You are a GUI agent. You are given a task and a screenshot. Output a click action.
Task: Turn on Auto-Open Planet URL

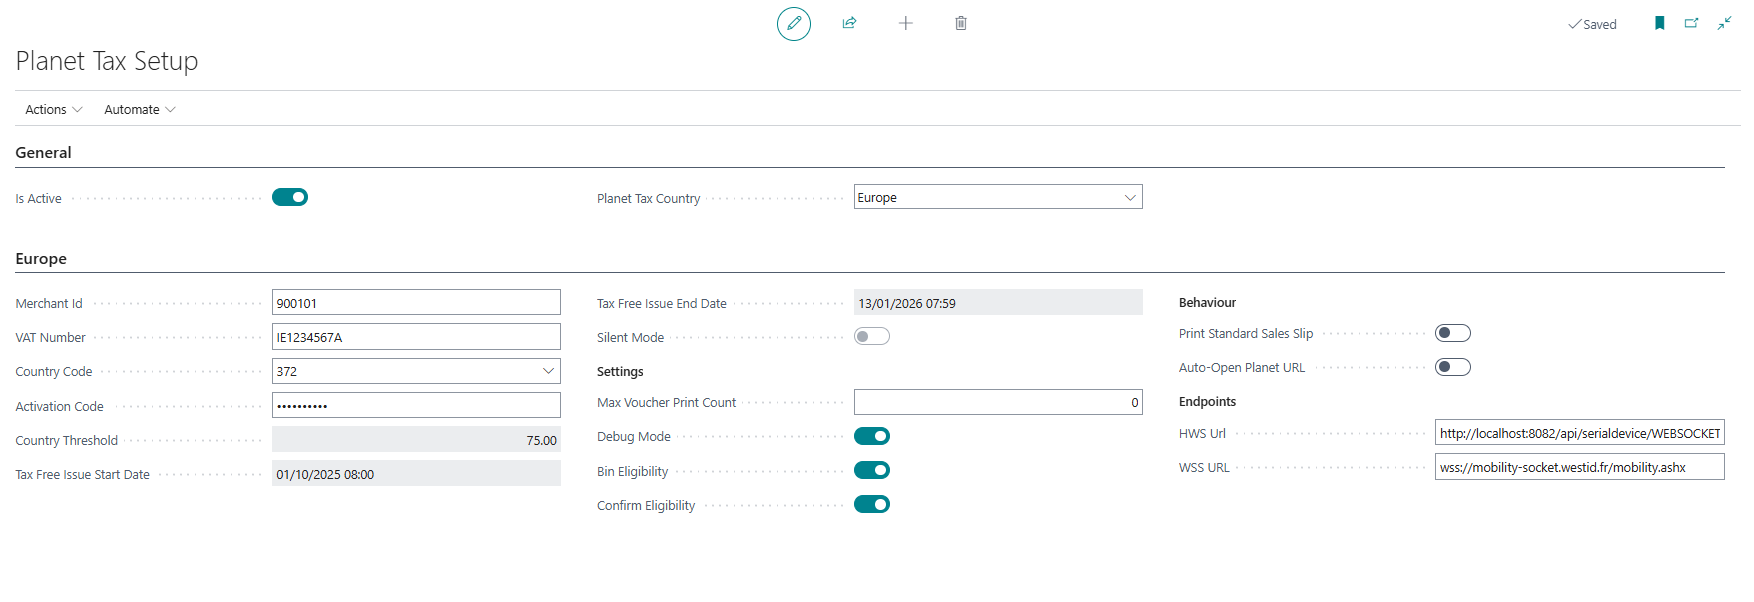(x=1452, y=367)
